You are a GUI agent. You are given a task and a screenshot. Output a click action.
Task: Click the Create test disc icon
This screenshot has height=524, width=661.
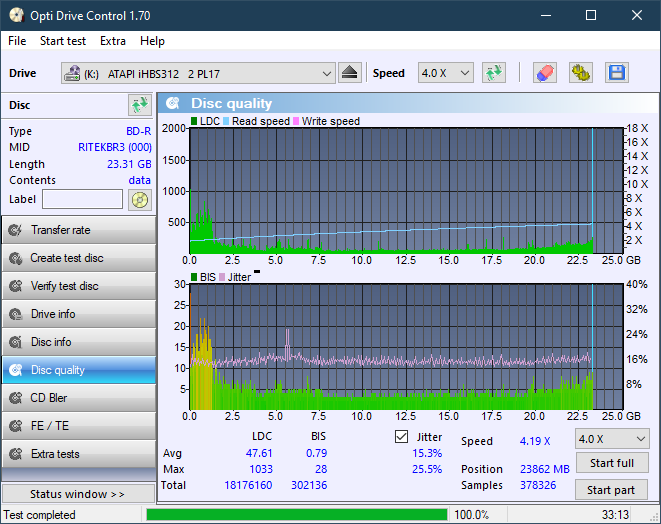tap(16, 258)
